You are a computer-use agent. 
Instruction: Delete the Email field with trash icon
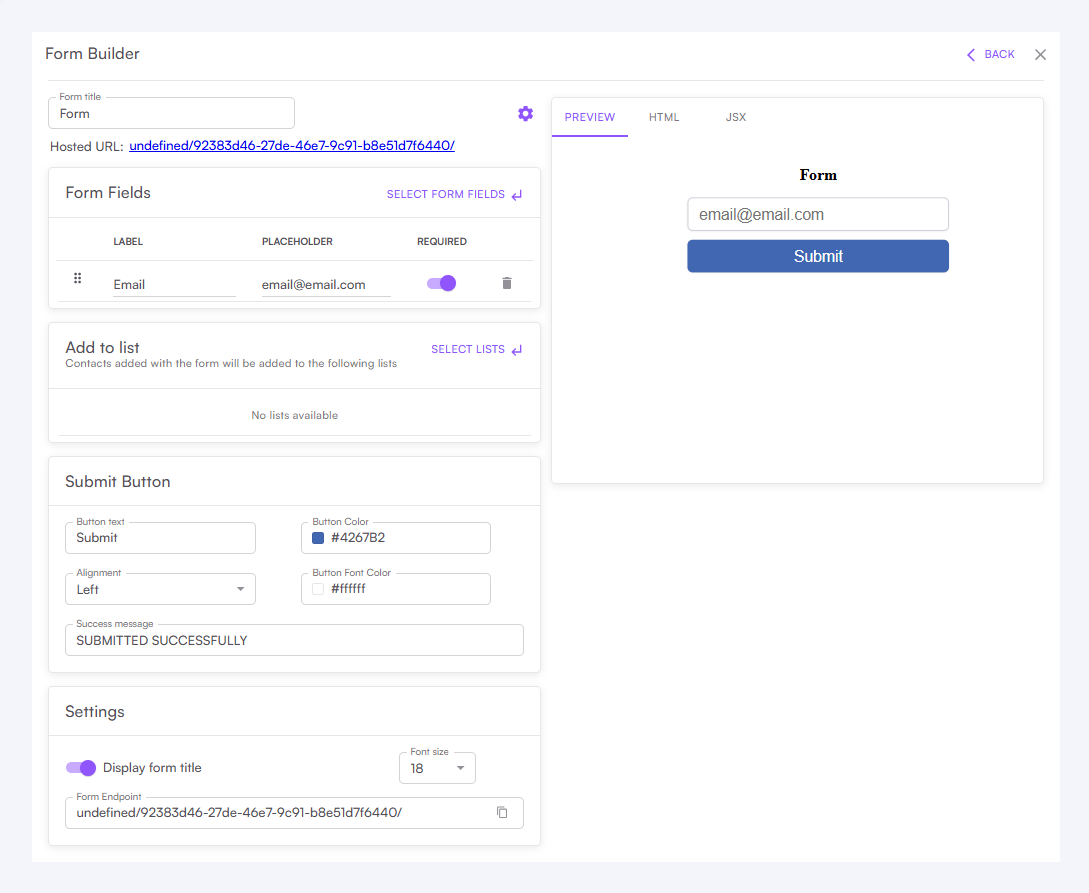(x=506, y=283)
